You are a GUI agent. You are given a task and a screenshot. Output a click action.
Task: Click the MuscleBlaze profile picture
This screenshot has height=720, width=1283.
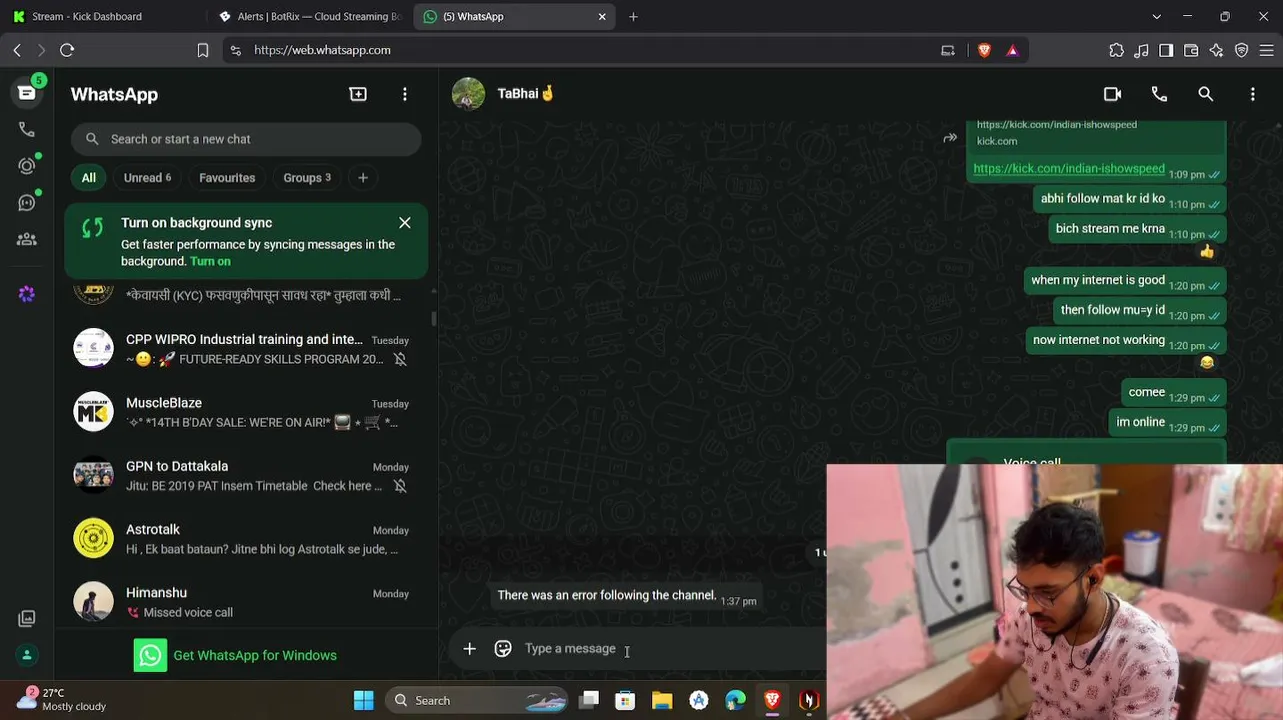coord(94,412)
